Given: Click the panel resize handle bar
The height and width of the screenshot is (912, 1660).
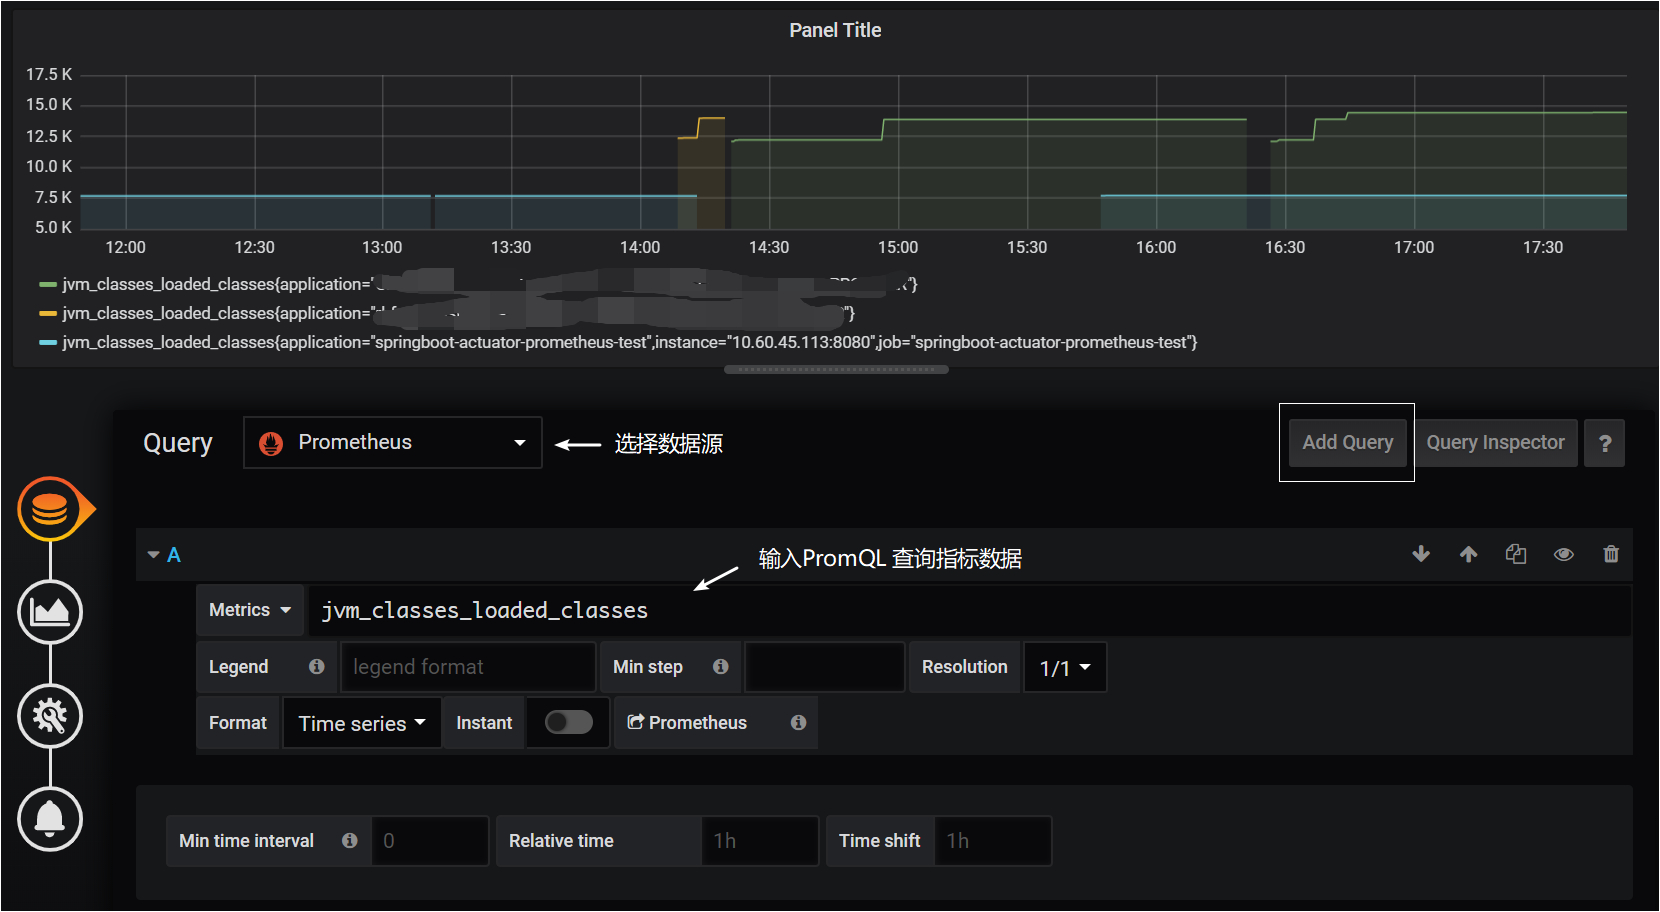Looking at the screenshot, I should coord(836,370).
